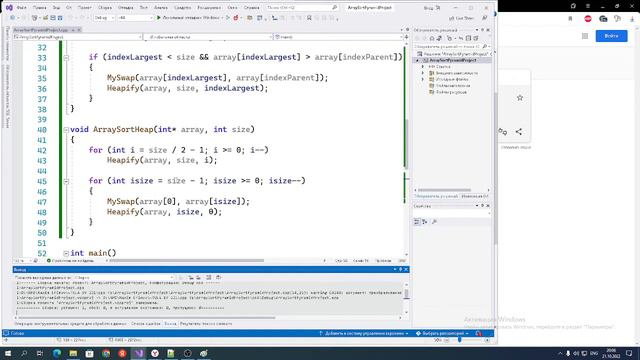Open the Сборка menu
640x360 pixels.
click(105, 7)
